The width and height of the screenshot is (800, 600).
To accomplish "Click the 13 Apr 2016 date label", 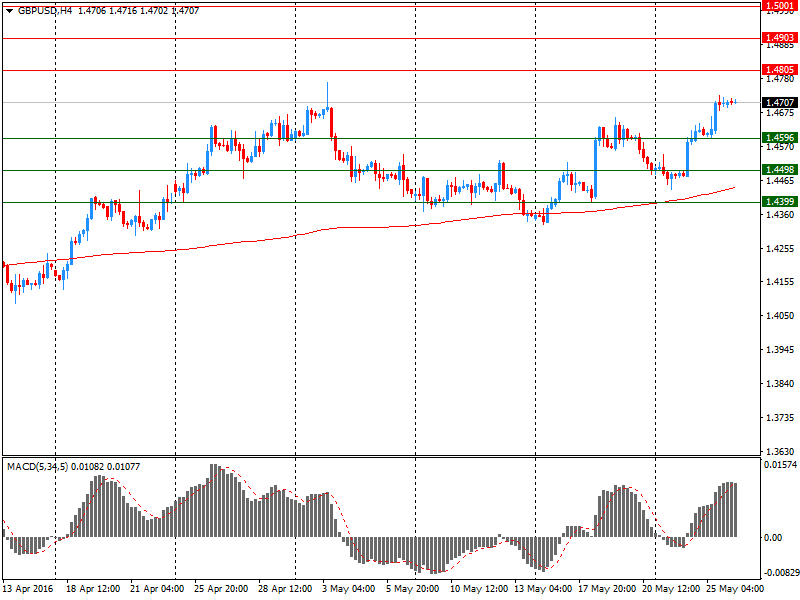I will [x=28, y=589].
